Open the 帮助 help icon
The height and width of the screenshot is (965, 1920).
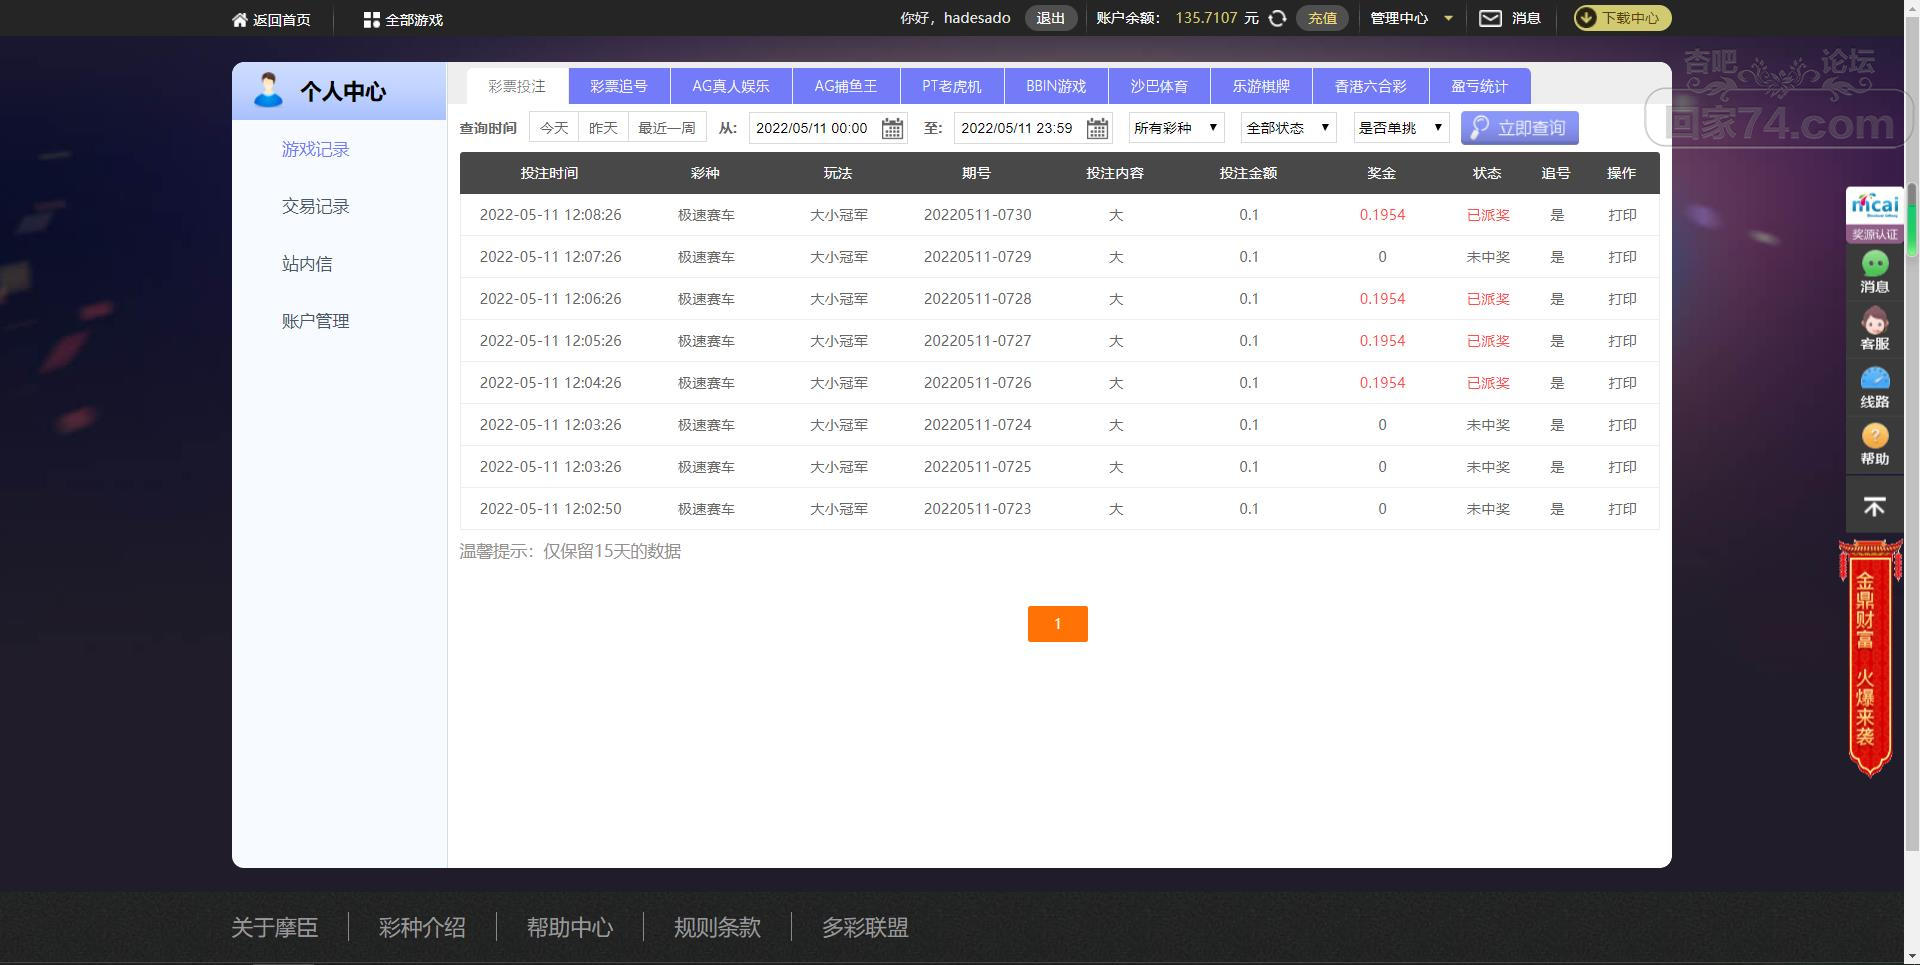pos(1874,444)
